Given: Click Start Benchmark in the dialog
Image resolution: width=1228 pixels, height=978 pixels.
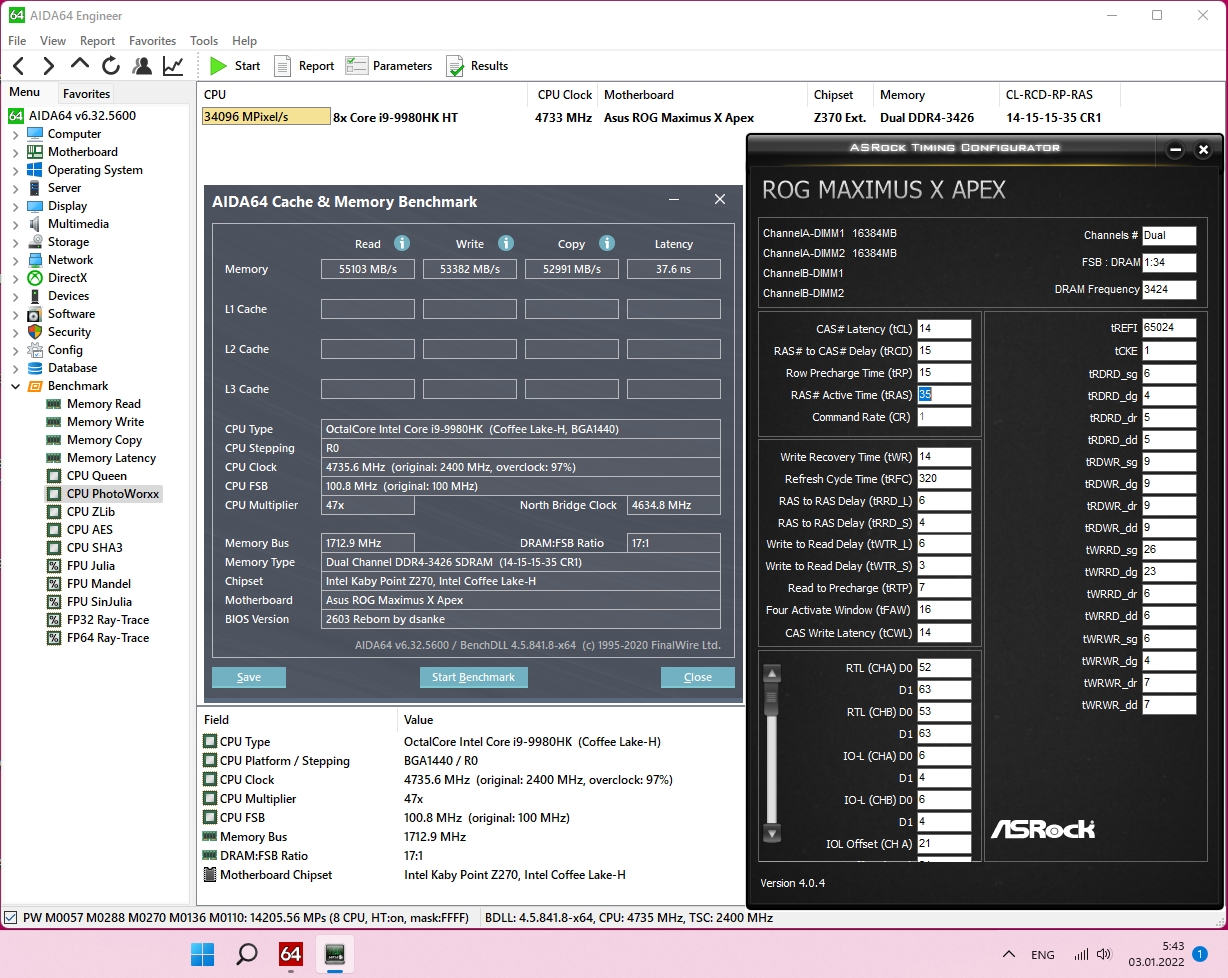Looking at the screenshot, I should pos(473,677).
